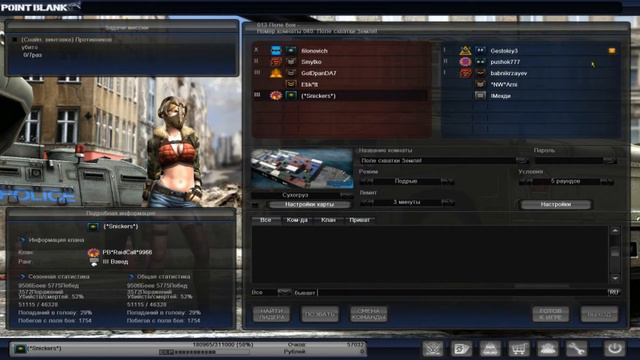Open the Сухогруз map dropdown arrow
This screenshot has width=640, height=360.
[346, 195]
